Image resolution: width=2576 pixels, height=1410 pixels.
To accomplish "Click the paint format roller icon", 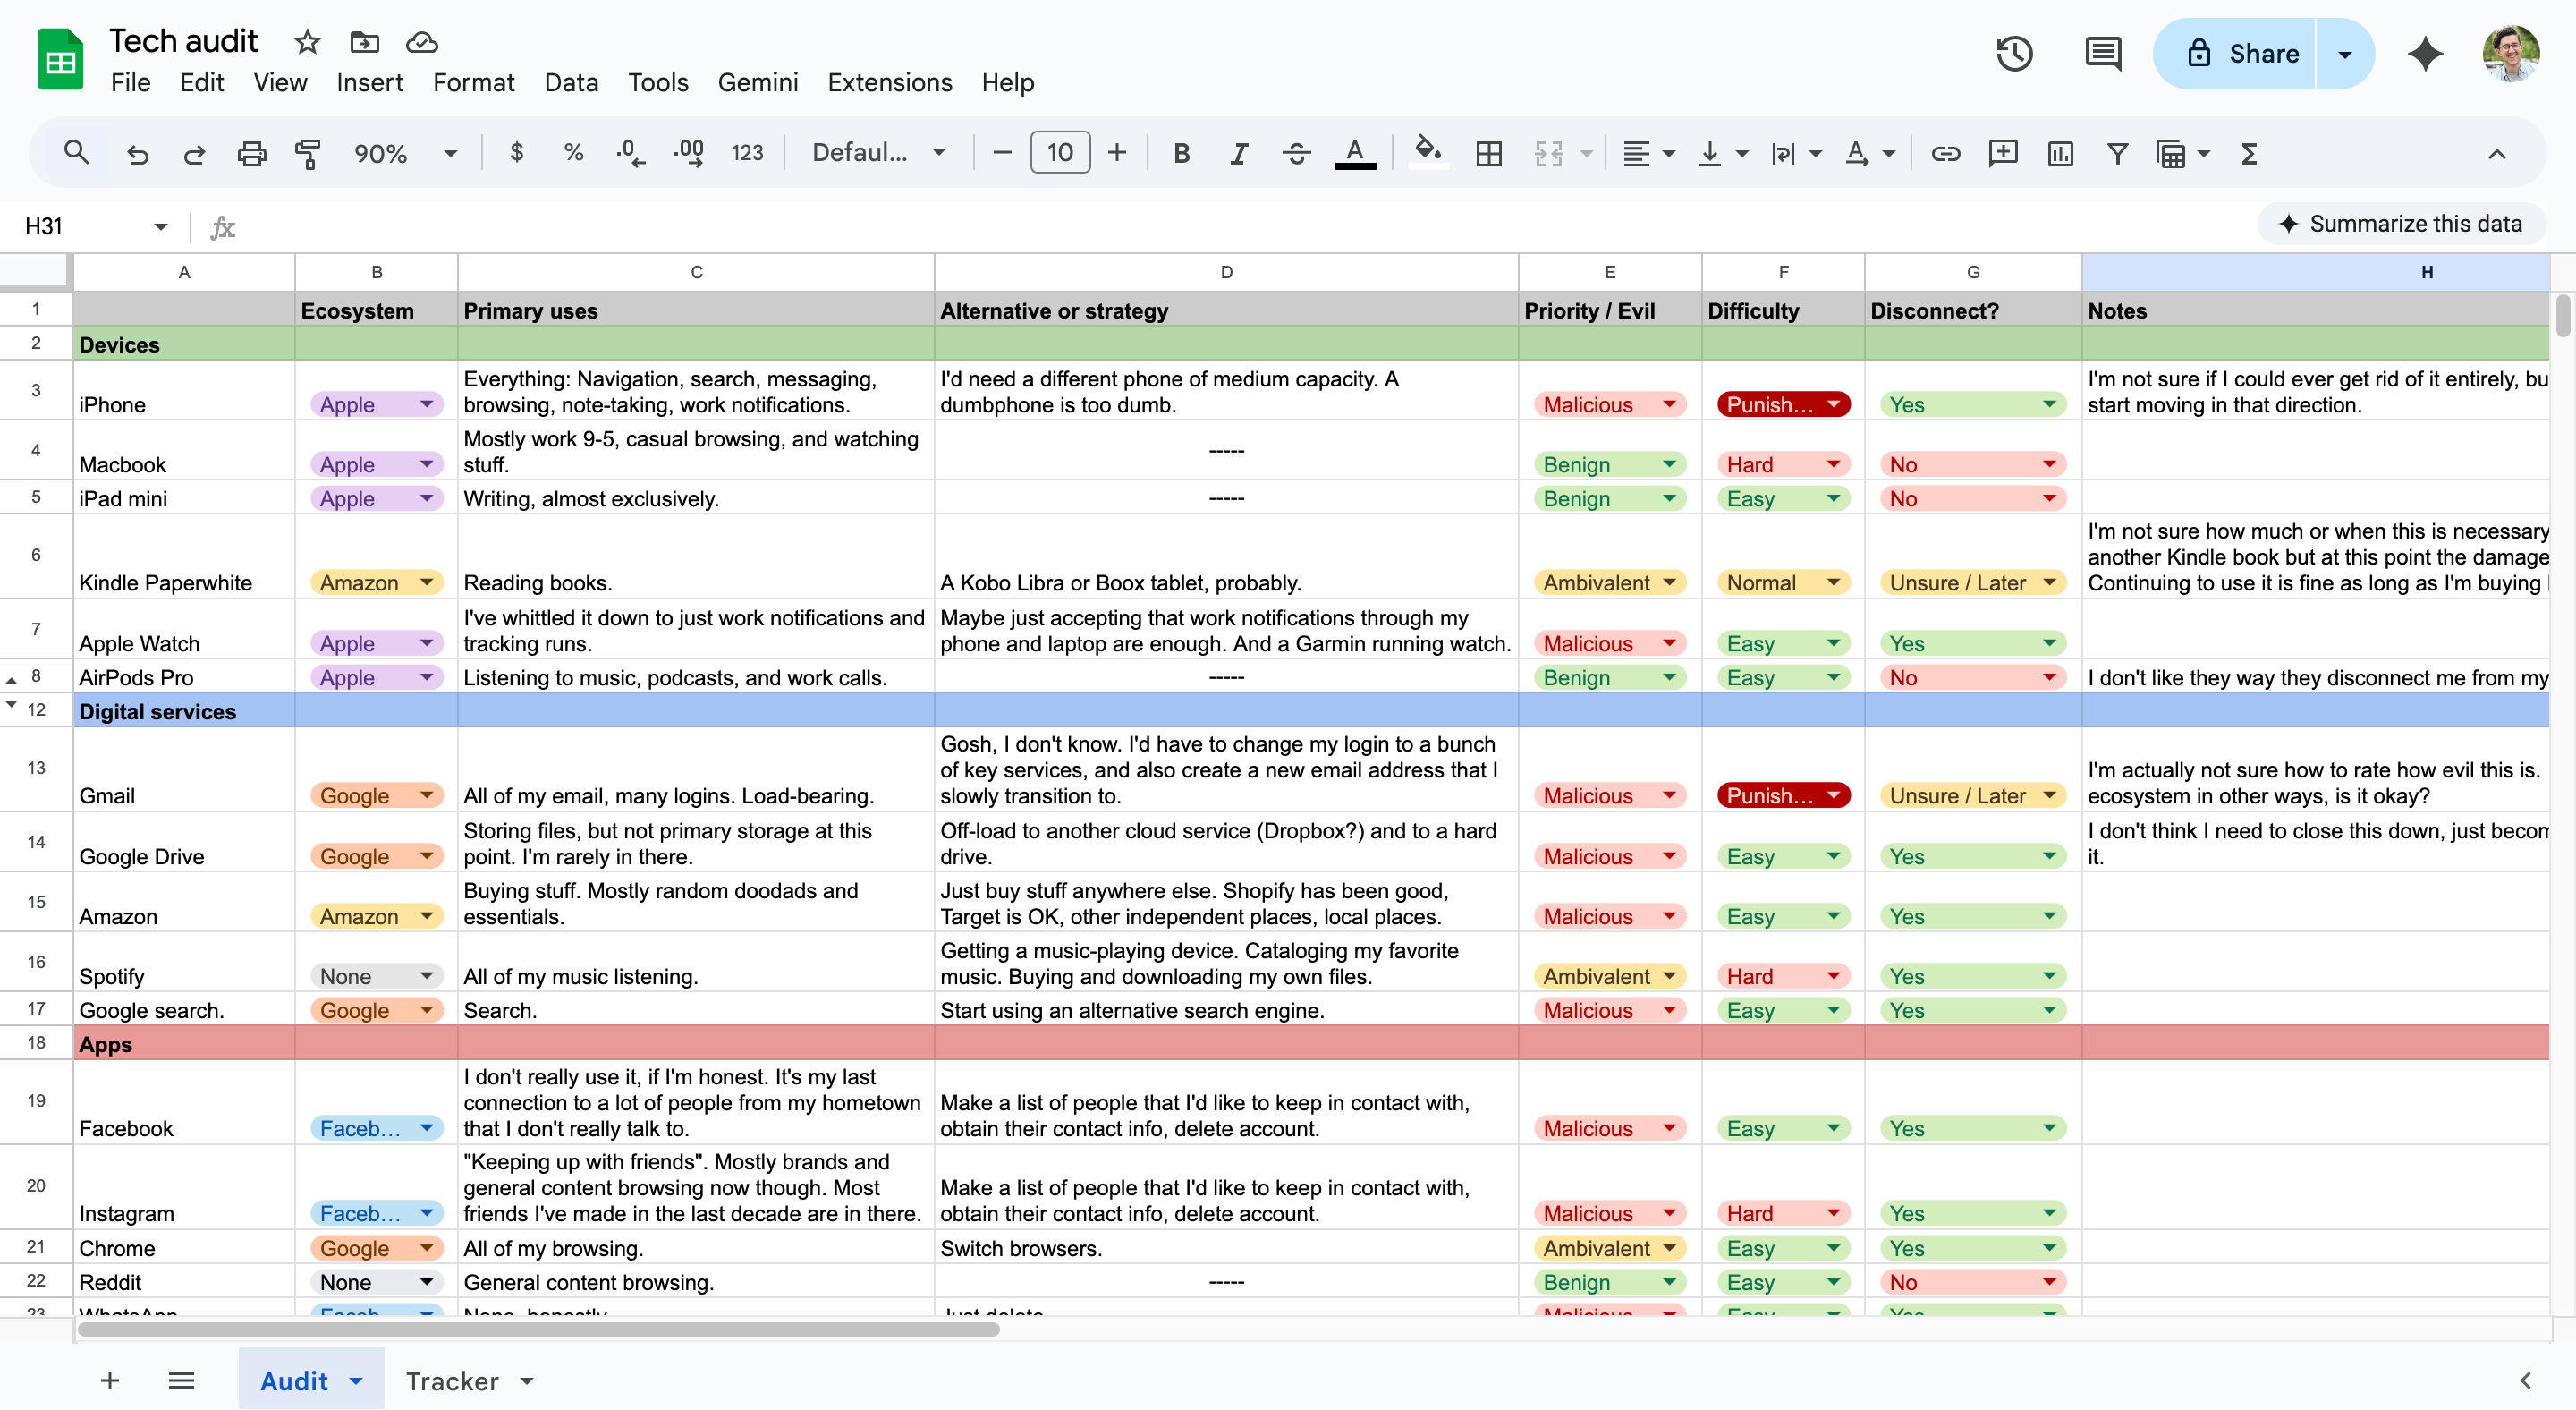I will coord(307,153).
